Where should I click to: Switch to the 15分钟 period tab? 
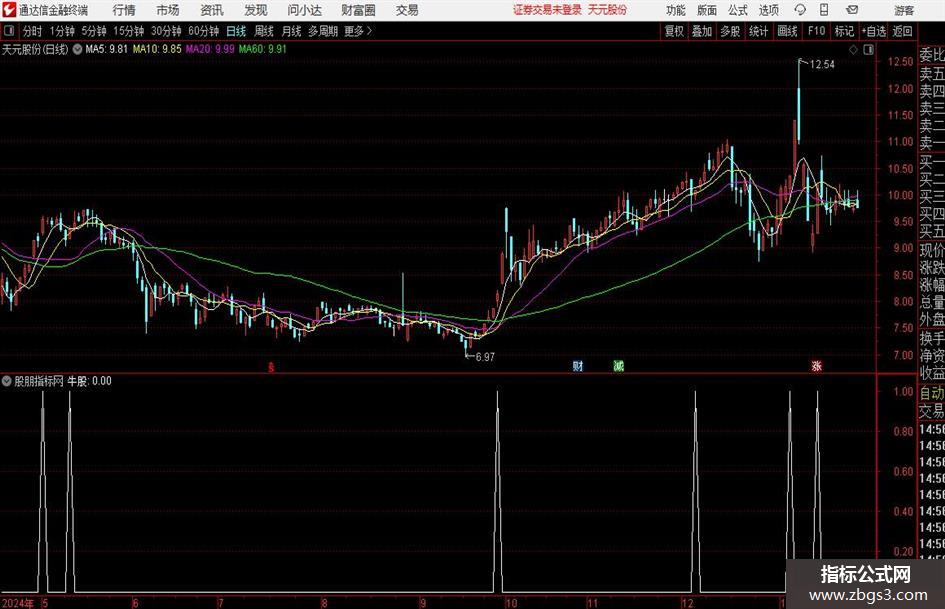pos(128,31)
